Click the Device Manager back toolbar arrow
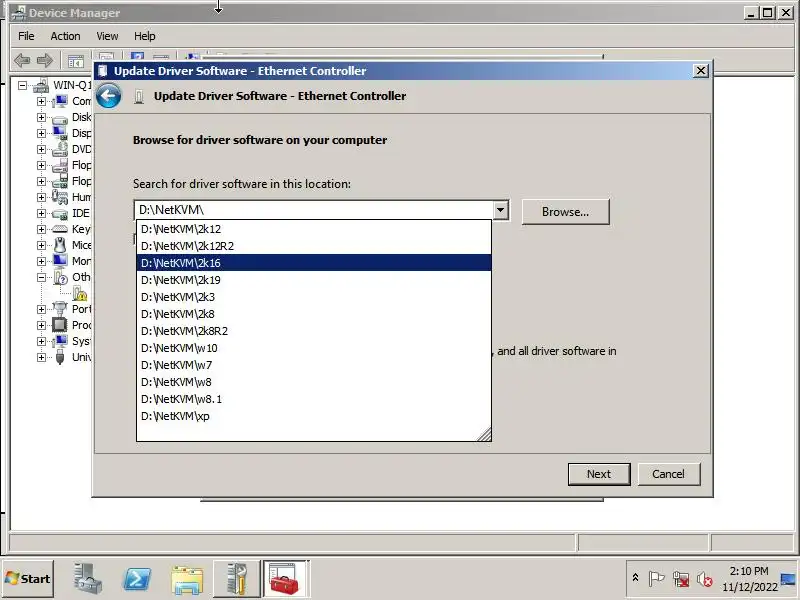 click(22, 61)
